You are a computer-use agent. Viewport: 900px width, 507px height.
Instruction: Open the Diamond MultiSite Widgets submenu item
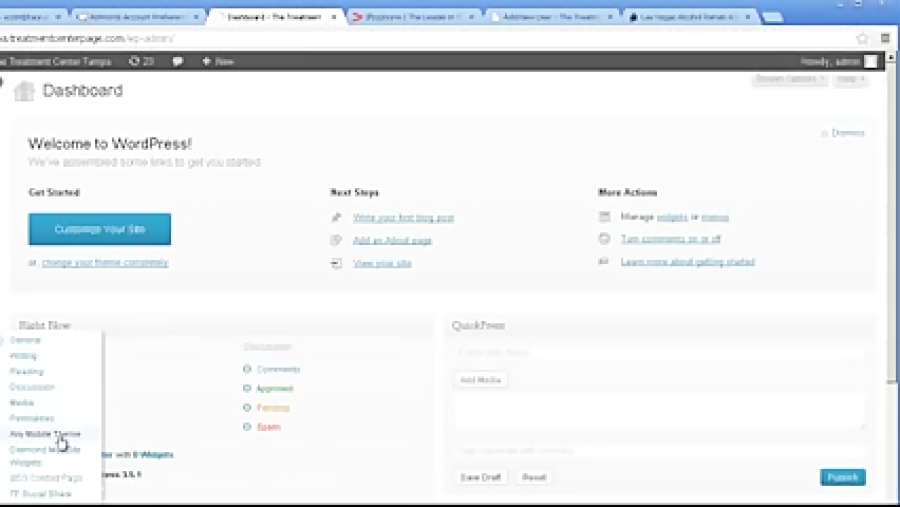pyautogui.click(x=45, y=456)
